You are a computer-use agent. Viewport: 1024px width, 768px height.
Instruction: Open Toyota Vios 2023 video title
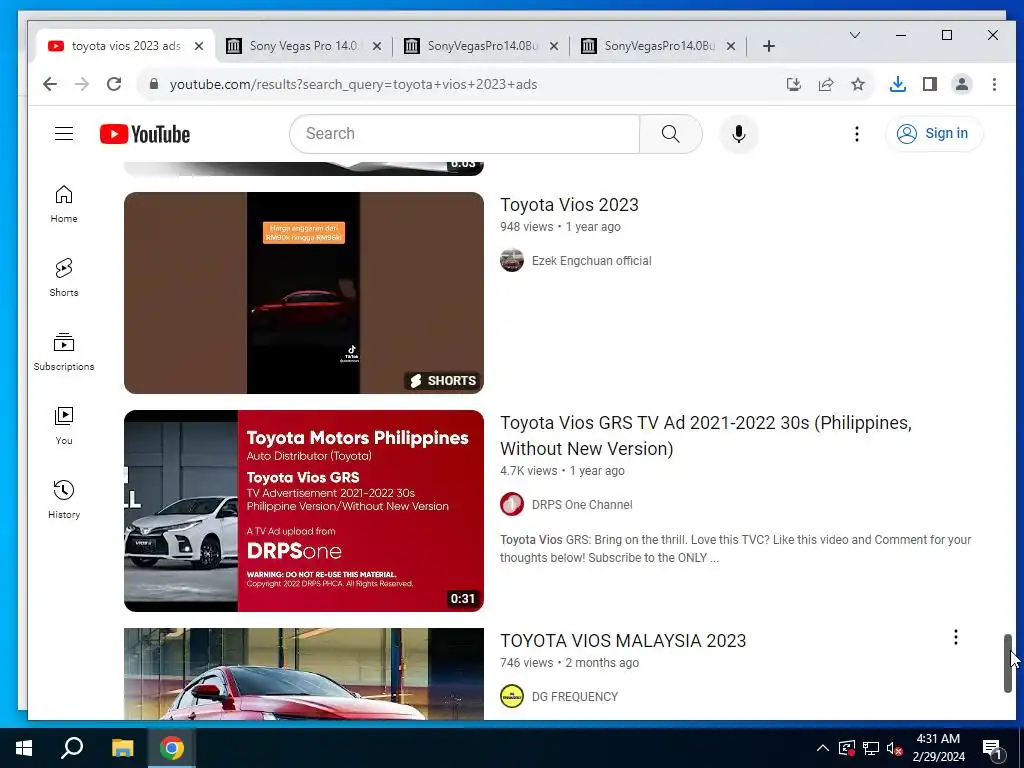point(569,205)
